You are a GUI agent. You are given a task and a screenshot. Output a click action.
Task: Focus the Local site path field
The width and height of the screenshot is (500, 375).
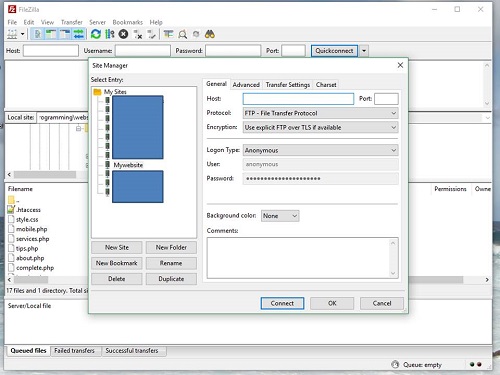click(x=63, y=118)
